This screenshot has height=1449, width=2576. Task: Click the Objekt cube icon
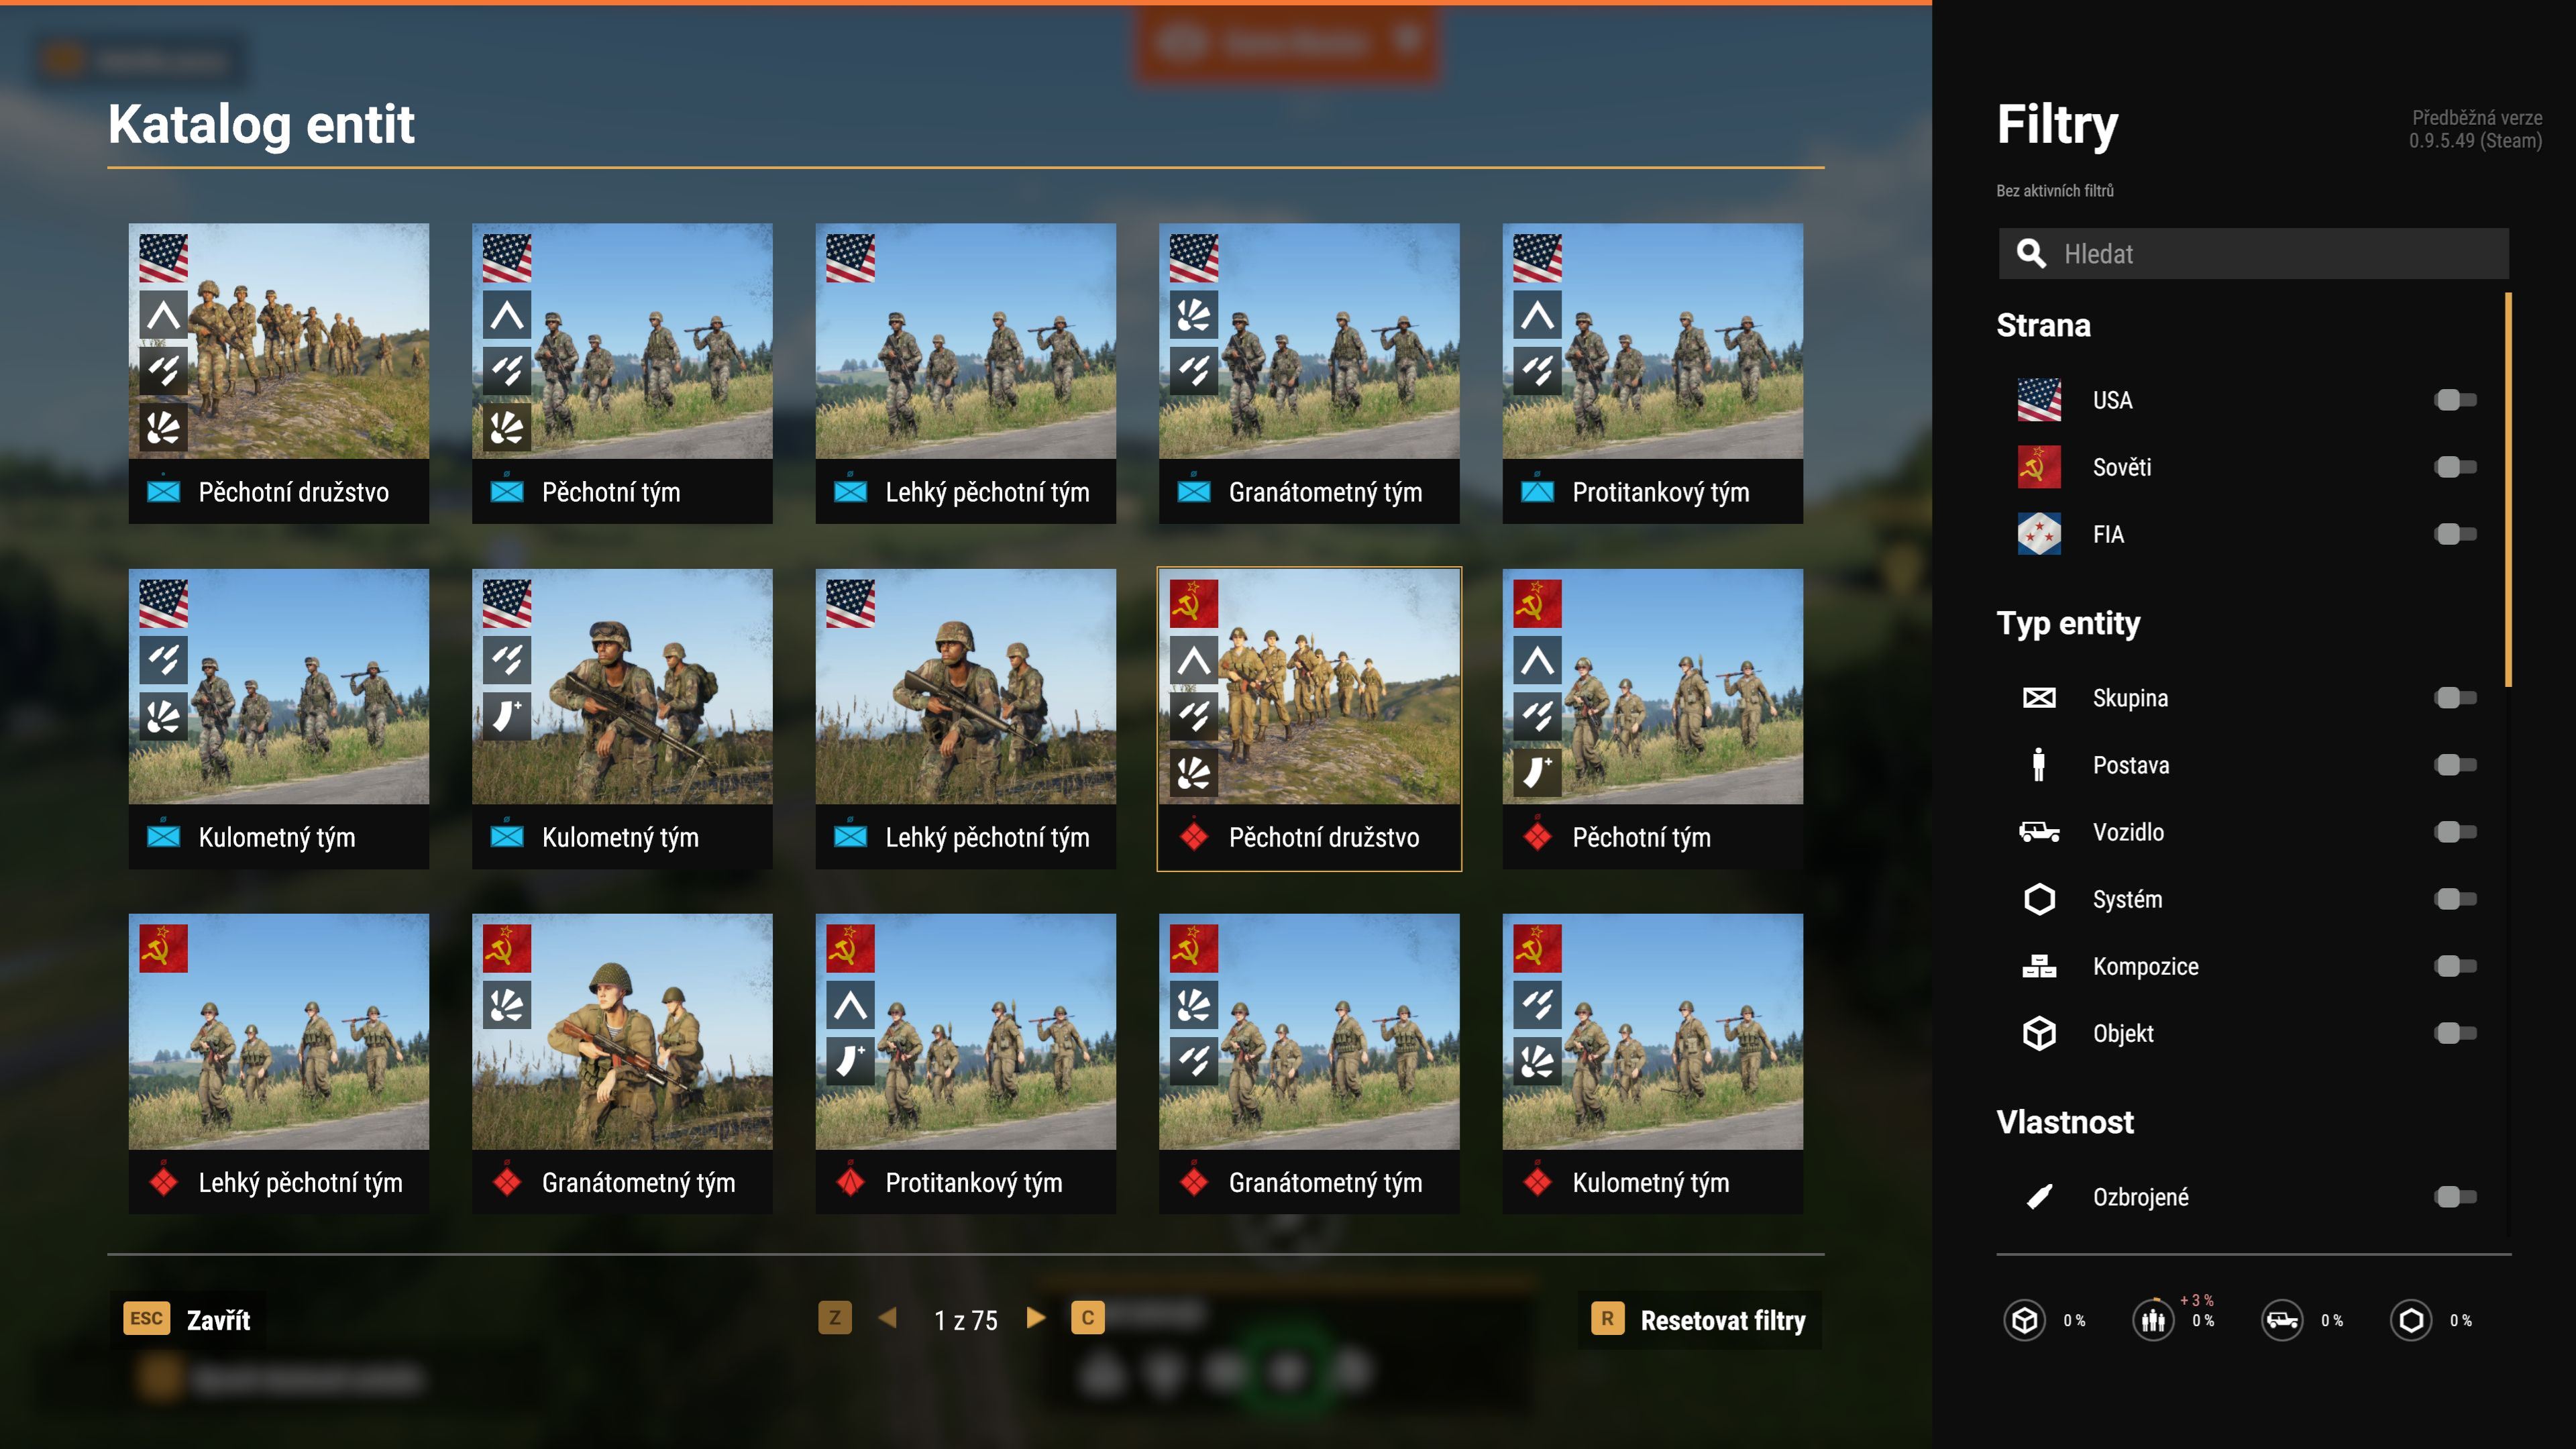pyautogui.click(x=2039, y=1034)
